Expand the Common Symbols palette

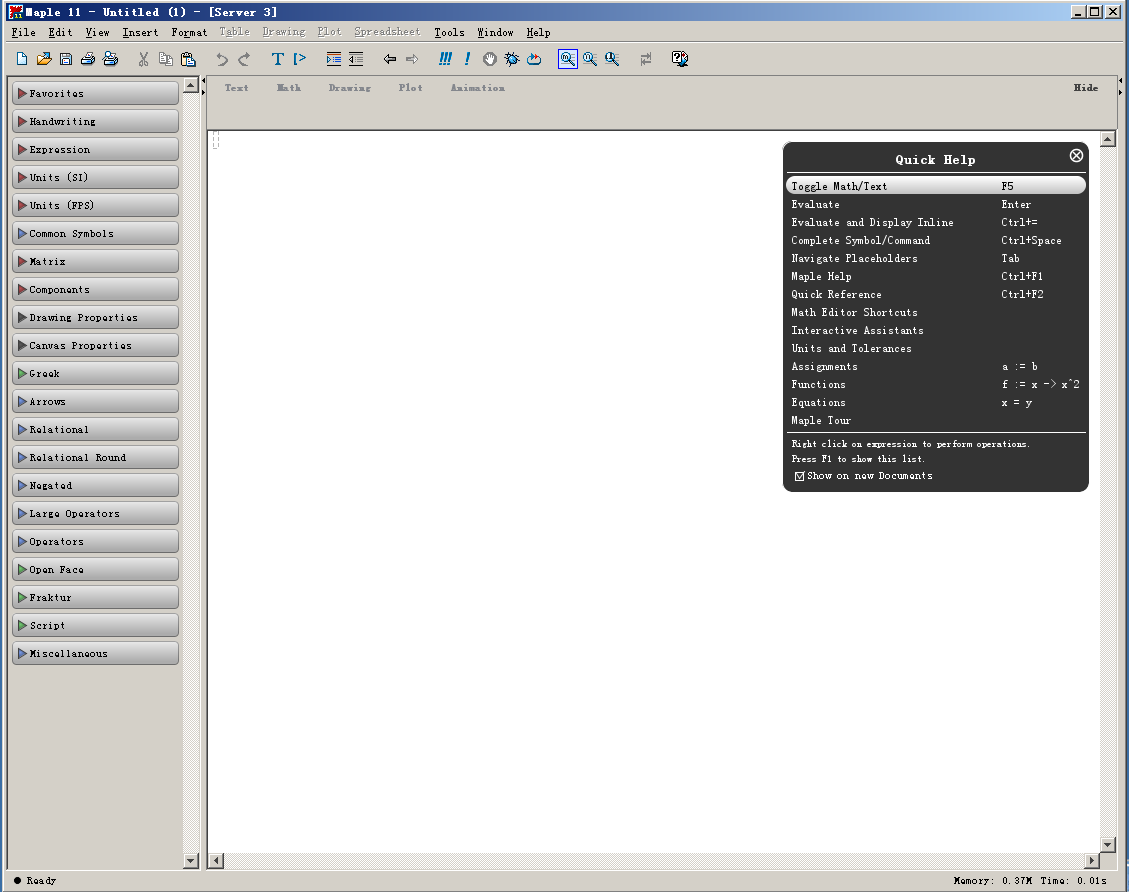pyautogui.click(x=95, y=234)
